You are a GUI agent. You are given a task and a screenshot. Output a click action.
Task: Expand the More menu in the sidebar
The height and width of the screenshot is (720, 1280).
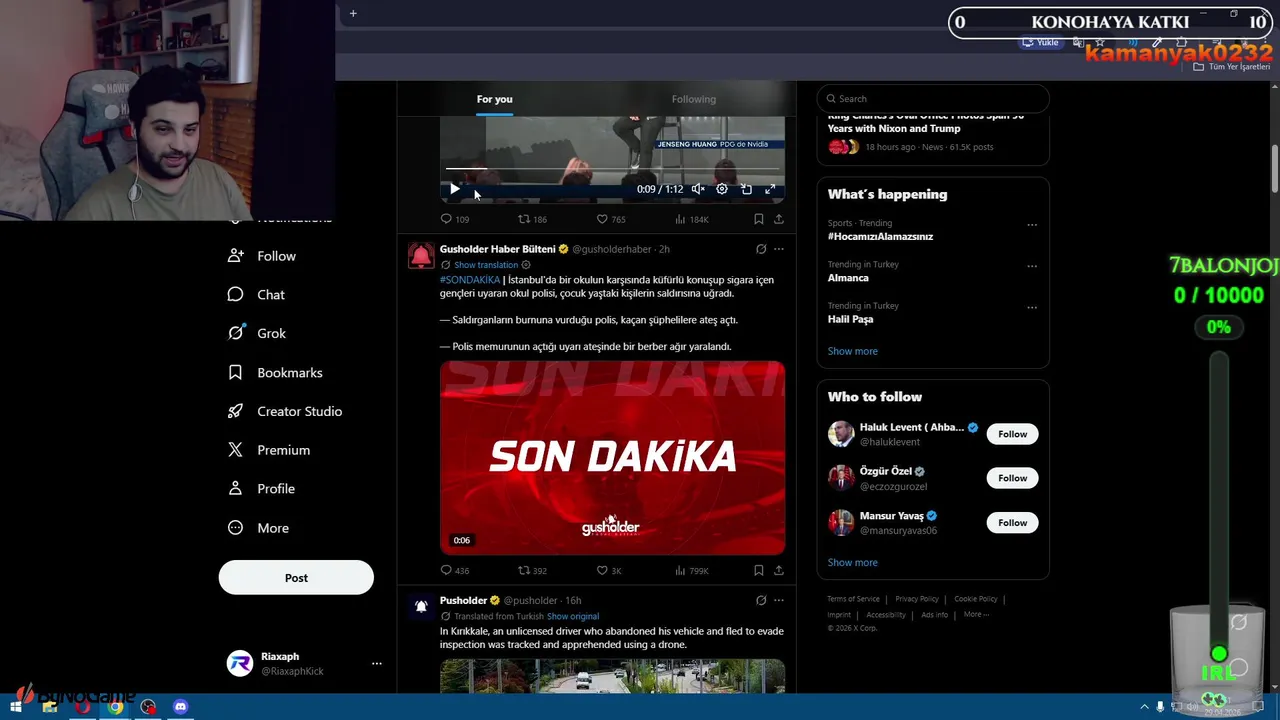point(259,528)
